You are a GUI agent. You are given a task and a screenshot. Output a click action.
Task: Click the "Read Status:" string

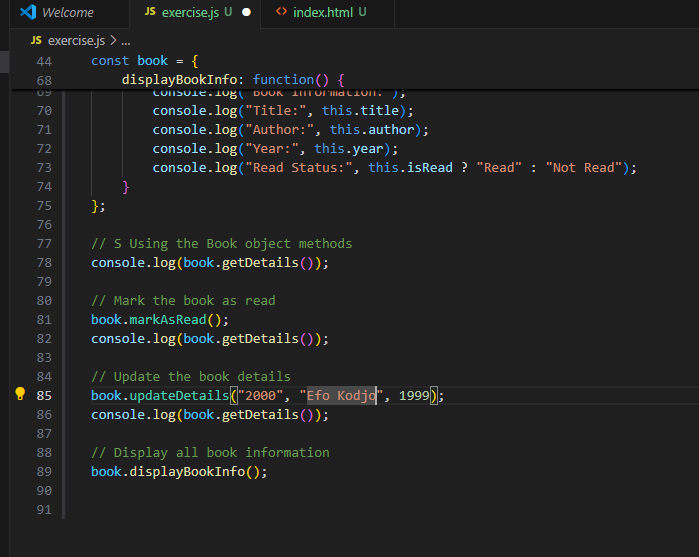pos(299,167)
